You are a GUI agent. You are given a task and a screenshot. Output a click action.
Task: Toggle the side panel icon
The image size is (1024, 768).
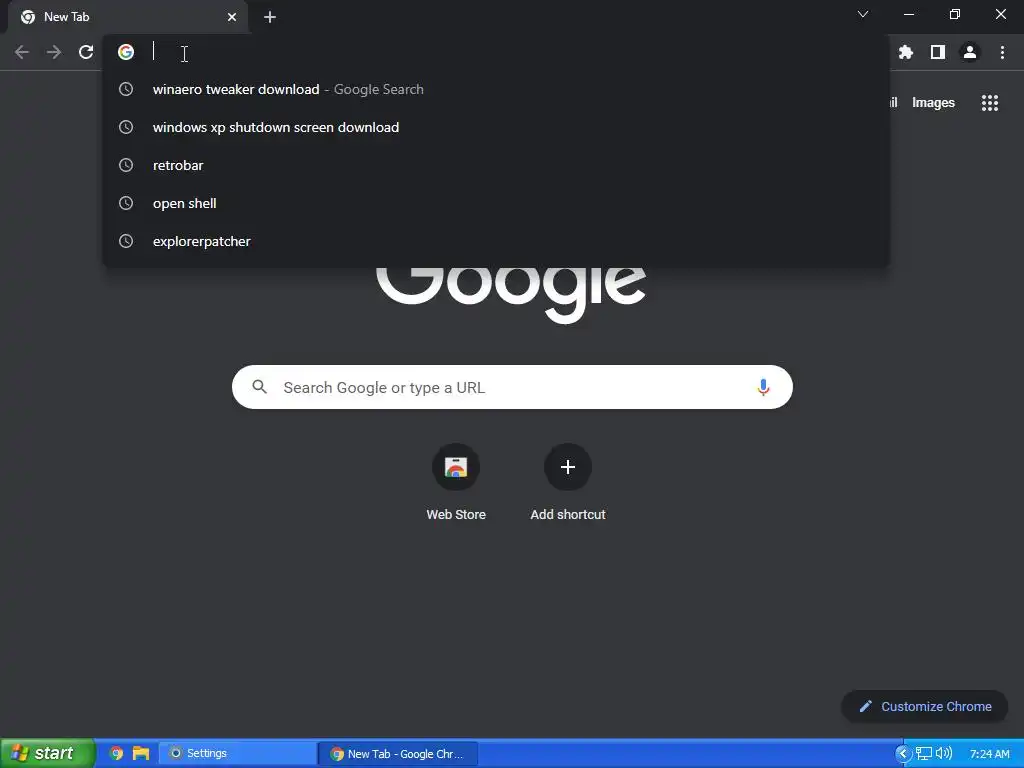[x=938, y=52]
